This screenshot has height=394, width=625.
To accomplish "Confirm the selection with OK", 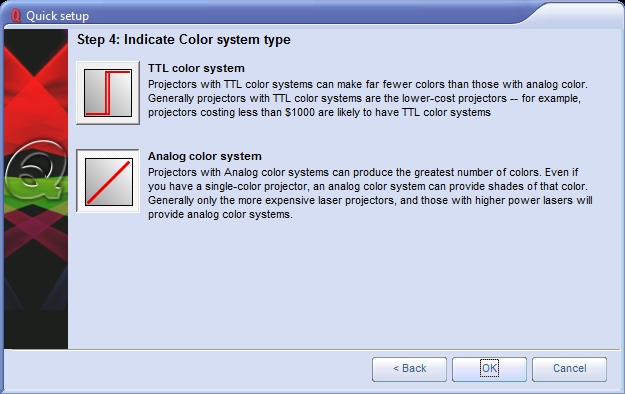I will point(489,369).
